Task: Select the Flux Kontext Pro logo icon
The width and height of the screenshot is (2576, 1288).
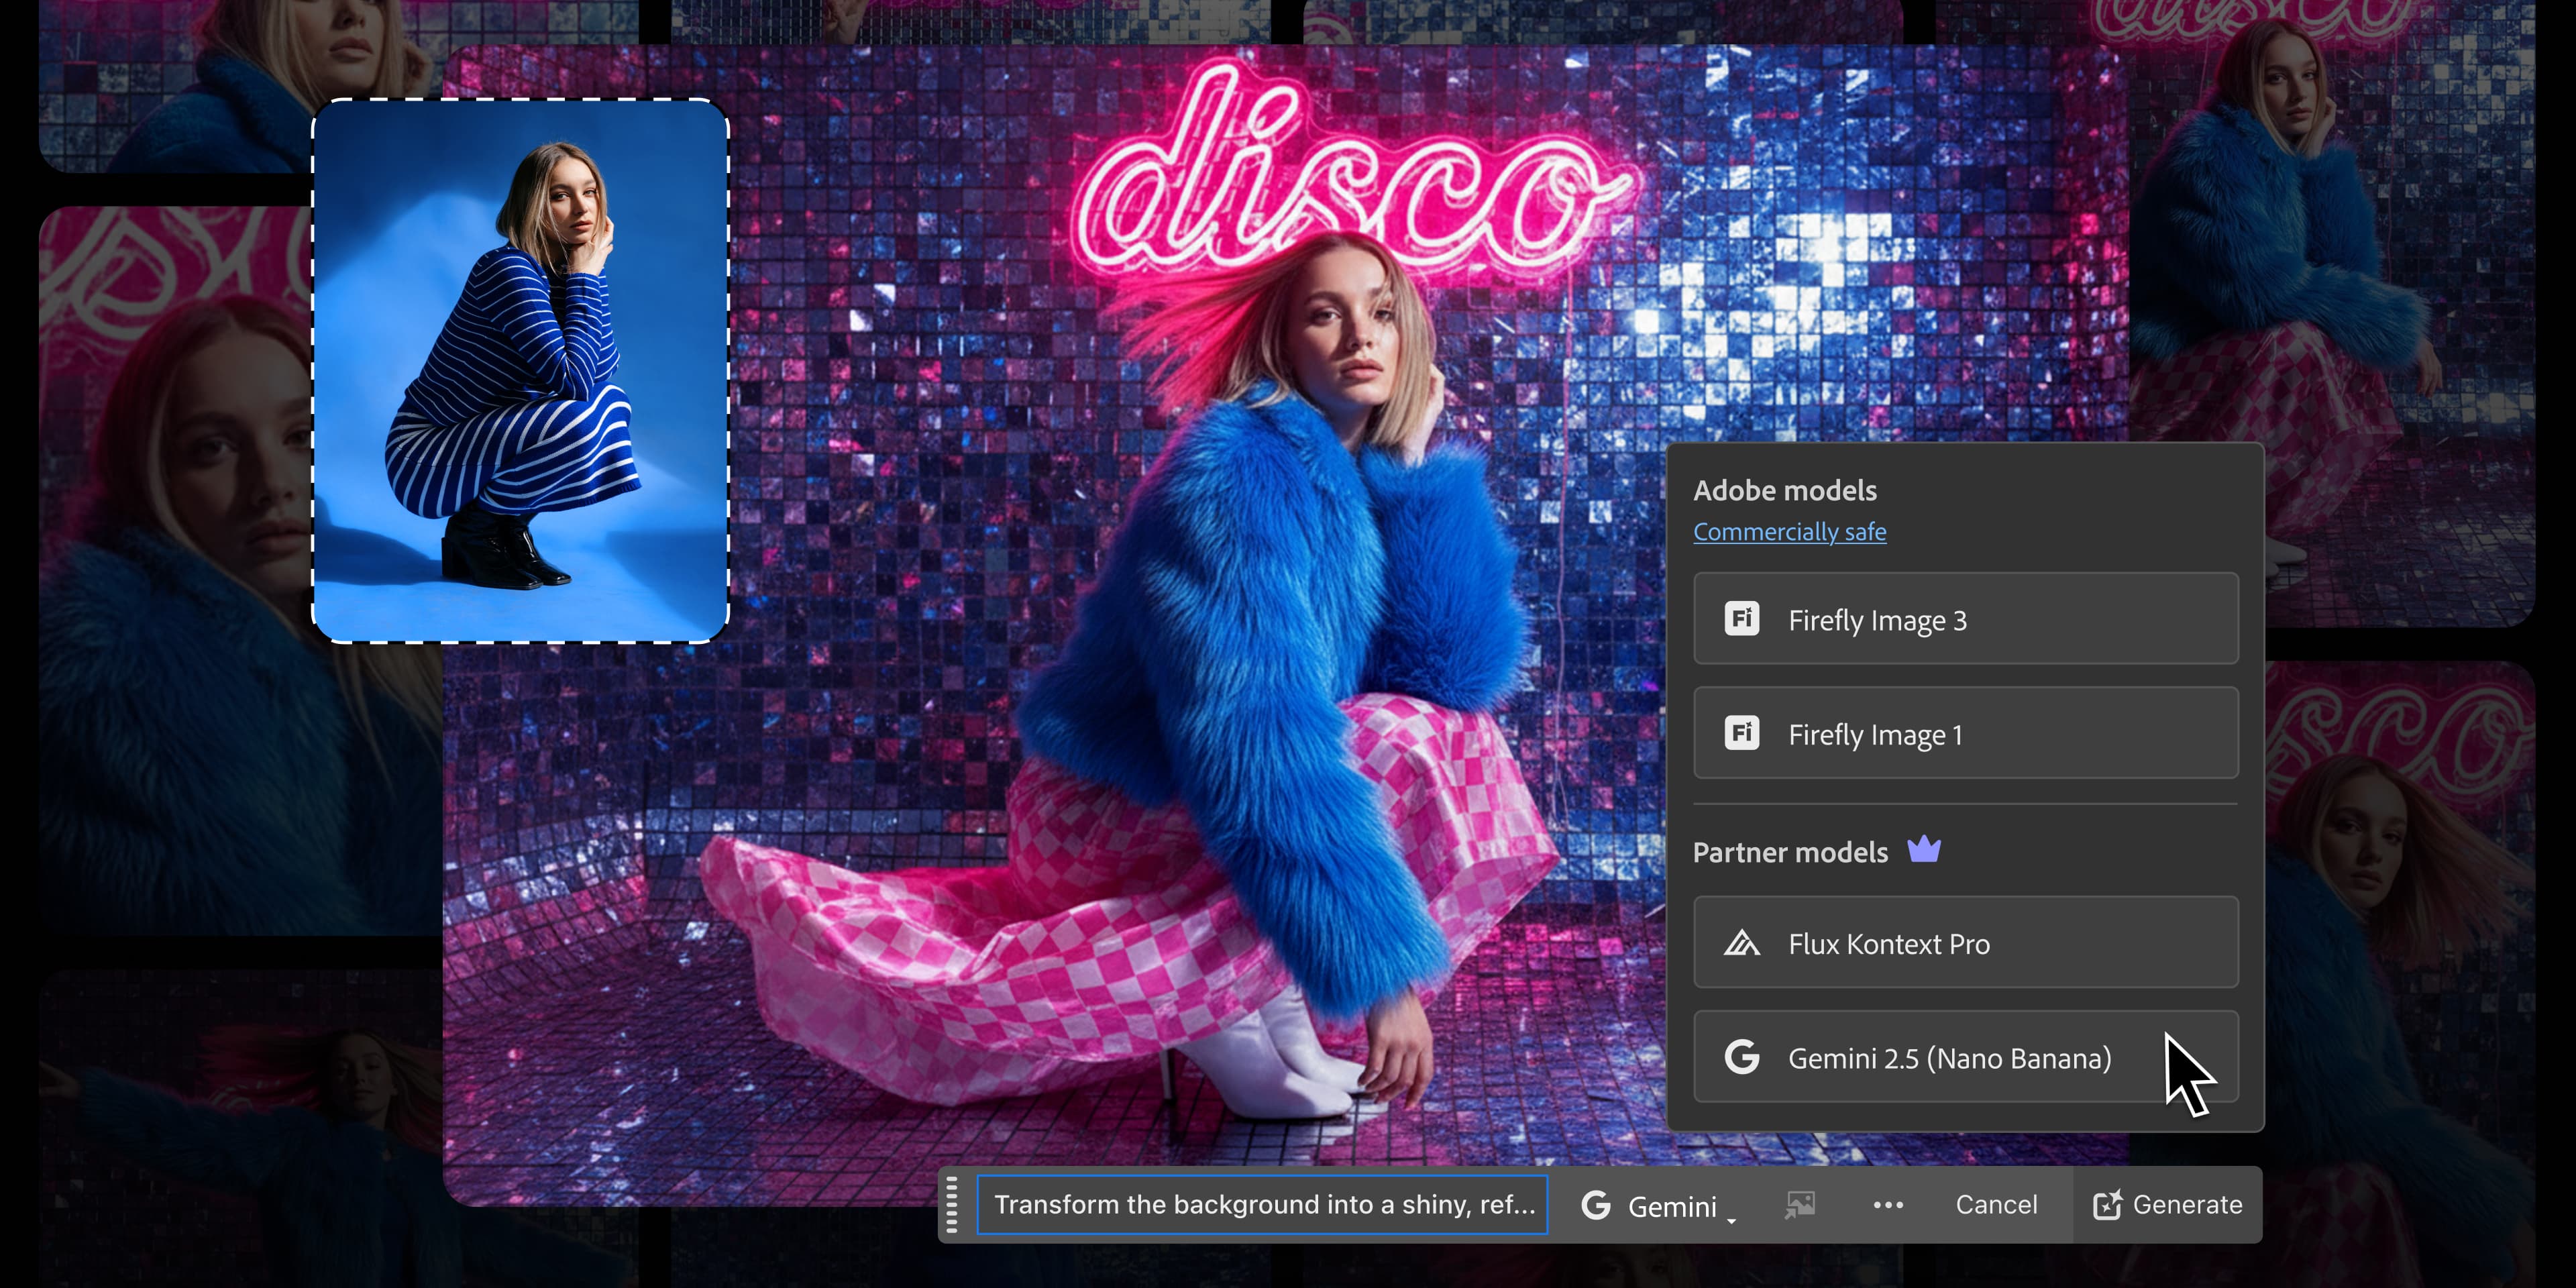Action: (x=1742, y=943)
